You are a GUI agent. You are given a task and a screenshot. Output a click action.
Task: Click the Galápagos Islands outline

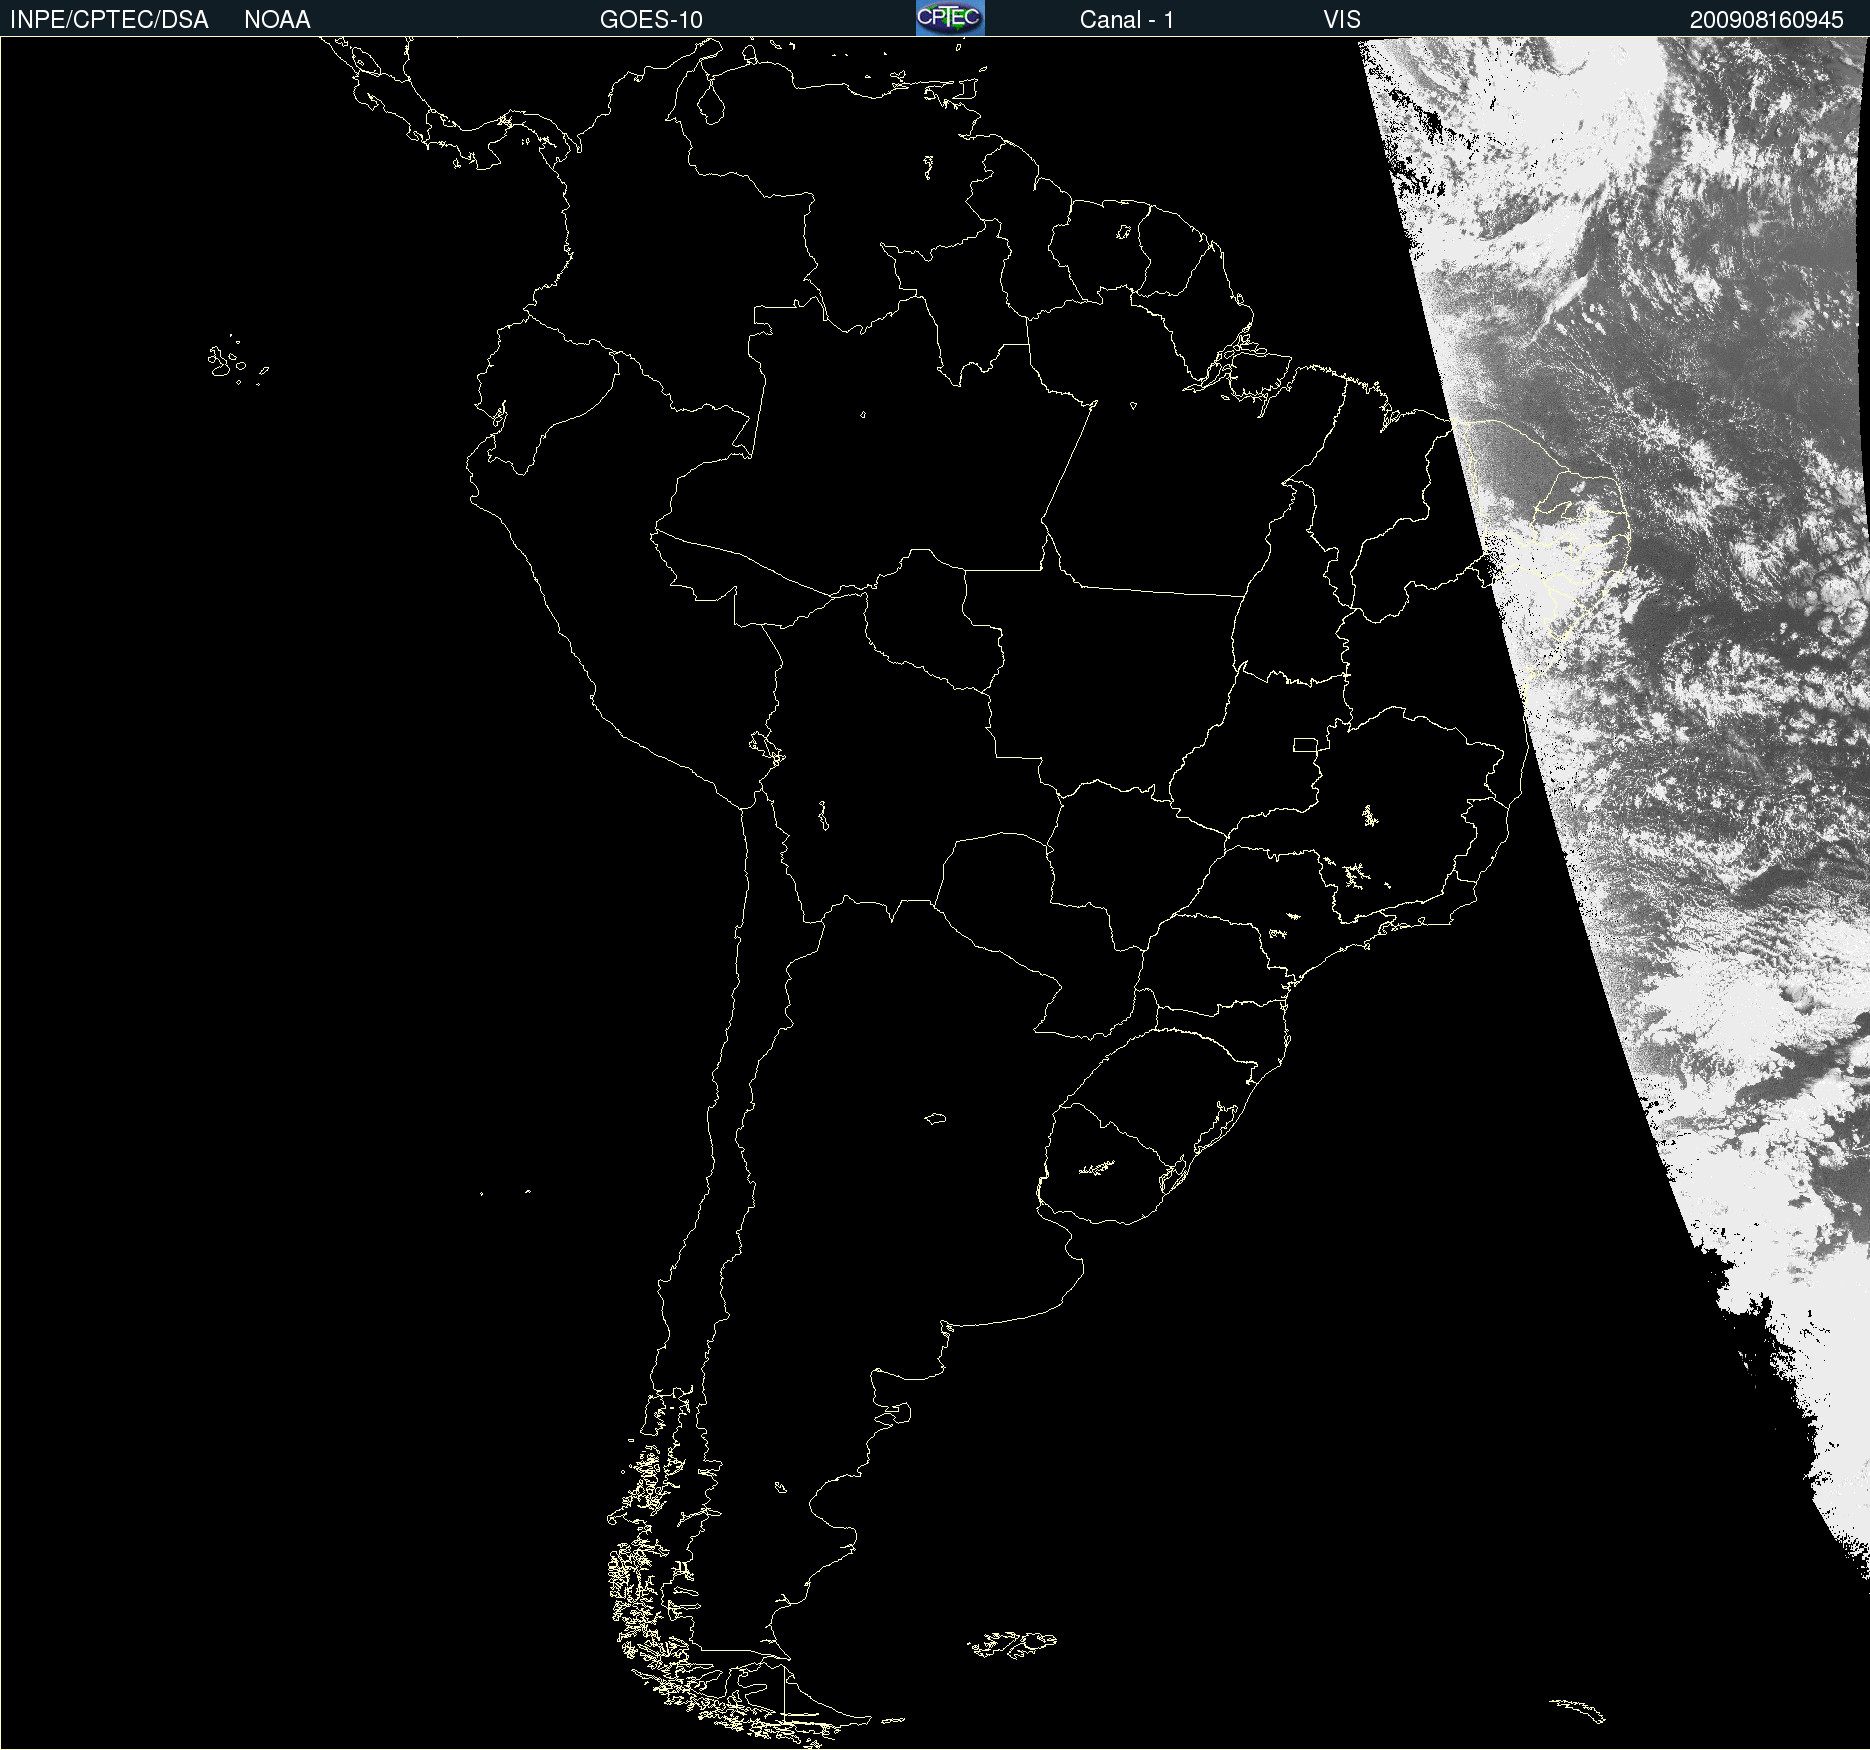[238, 361]
